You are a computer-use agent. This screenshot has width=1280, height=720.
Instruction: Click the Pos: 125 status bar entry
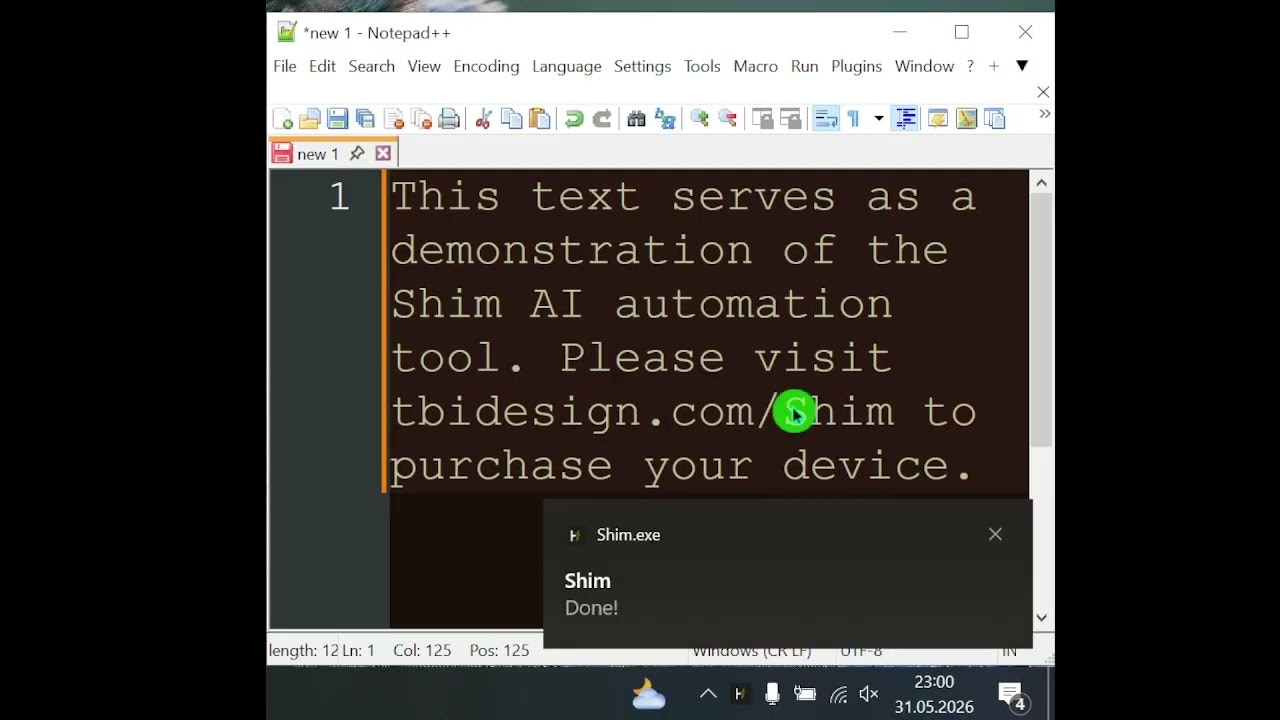[x=499, y=650]
